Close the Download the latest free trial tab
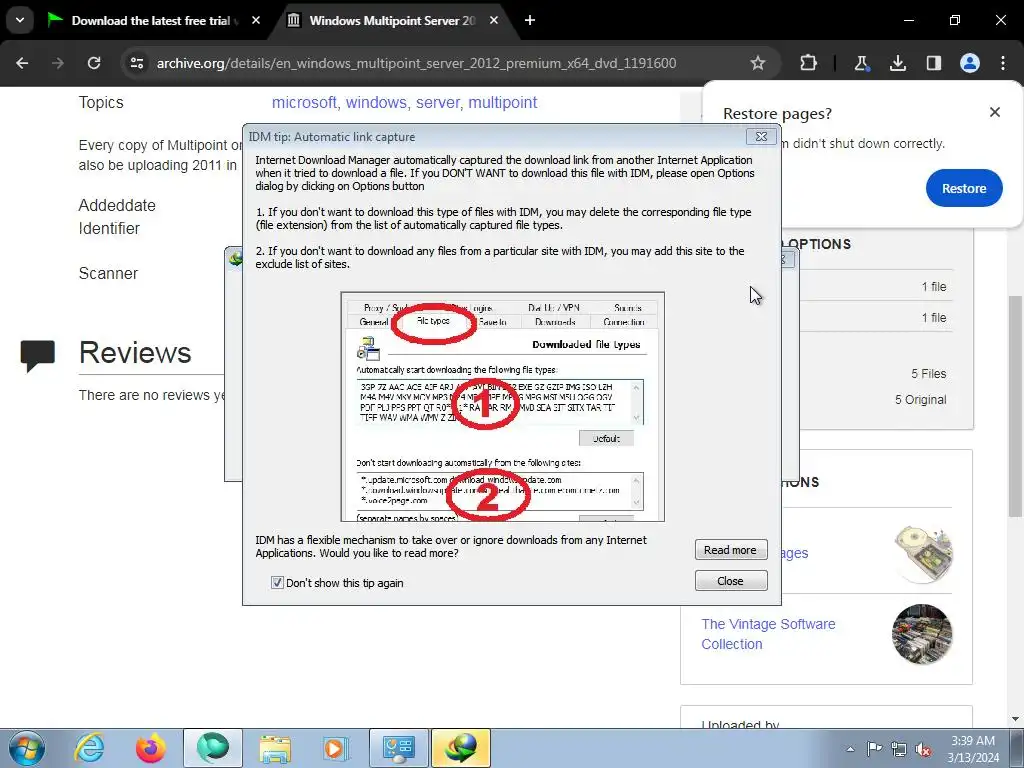The width and height of the screenshot is (1024, 768). 256,20
